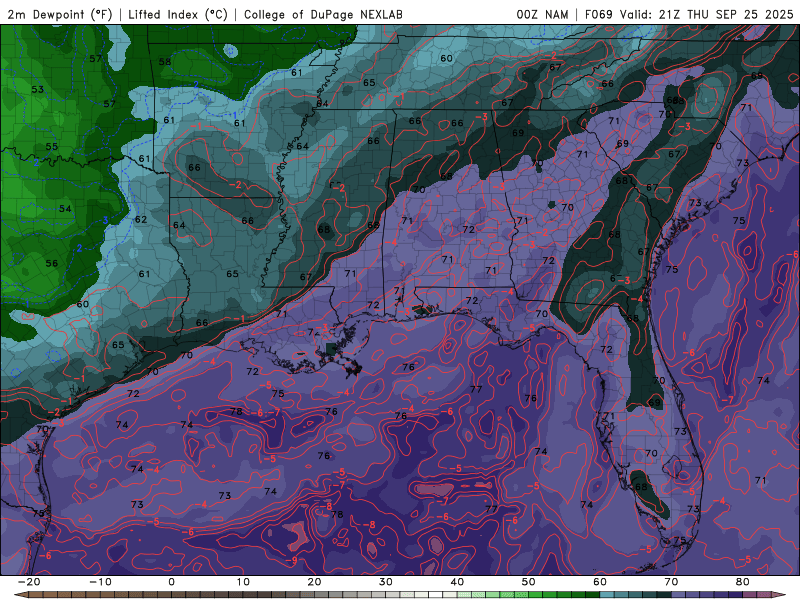This screenshot has width=800, height=600.
Task: Click the dewpoint value 55 on the map
Action: pos(52,146)
